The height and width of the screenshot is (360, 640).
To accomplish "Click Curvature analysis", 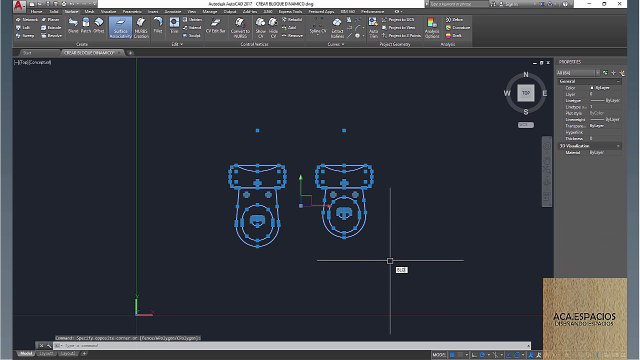I will pyautogui.click(x=458, y=27).
